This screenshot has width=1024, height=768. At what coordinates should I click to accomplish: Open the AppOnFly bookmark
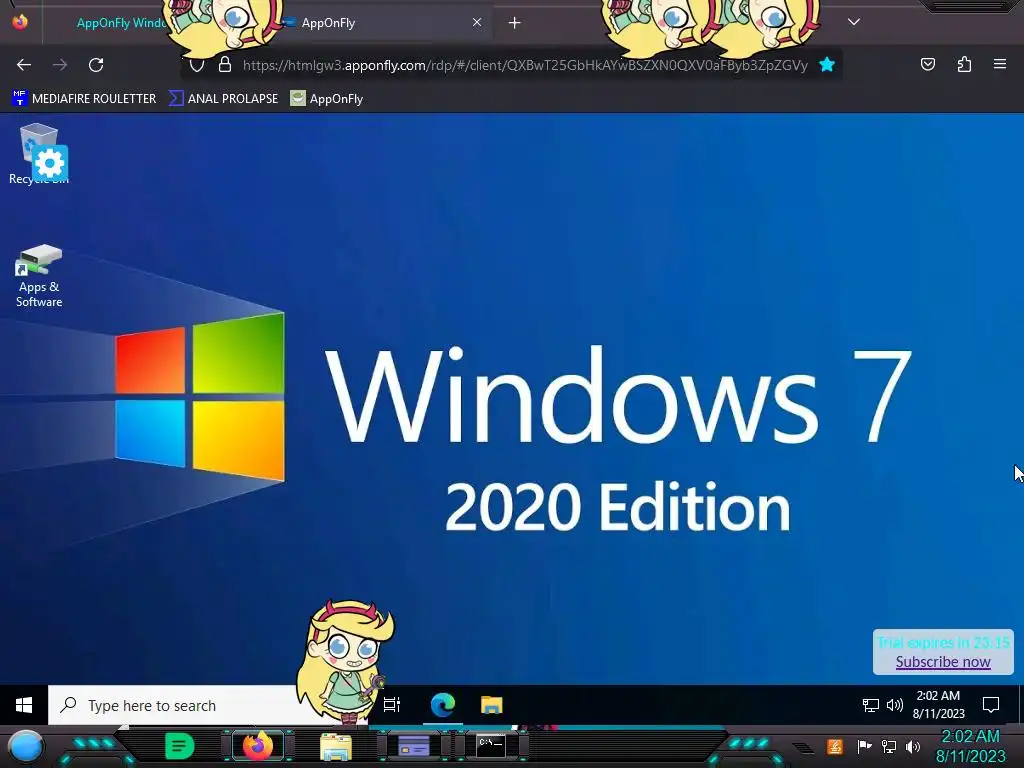pos(327,99)
